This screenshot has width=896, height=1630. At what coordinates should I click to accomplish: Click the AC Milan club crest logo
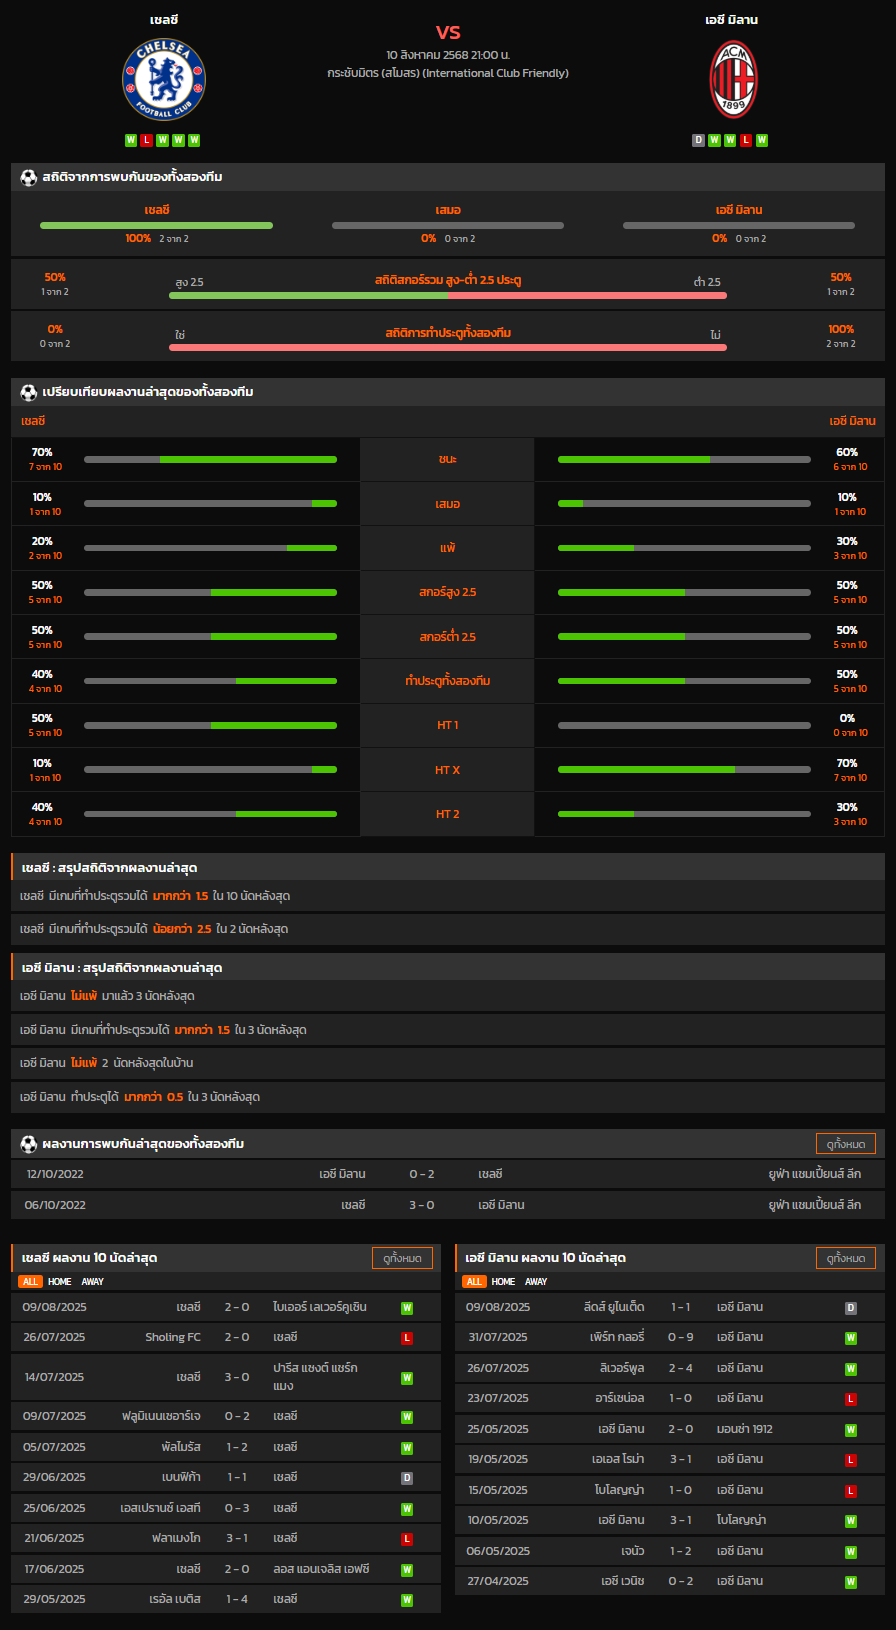733,79
